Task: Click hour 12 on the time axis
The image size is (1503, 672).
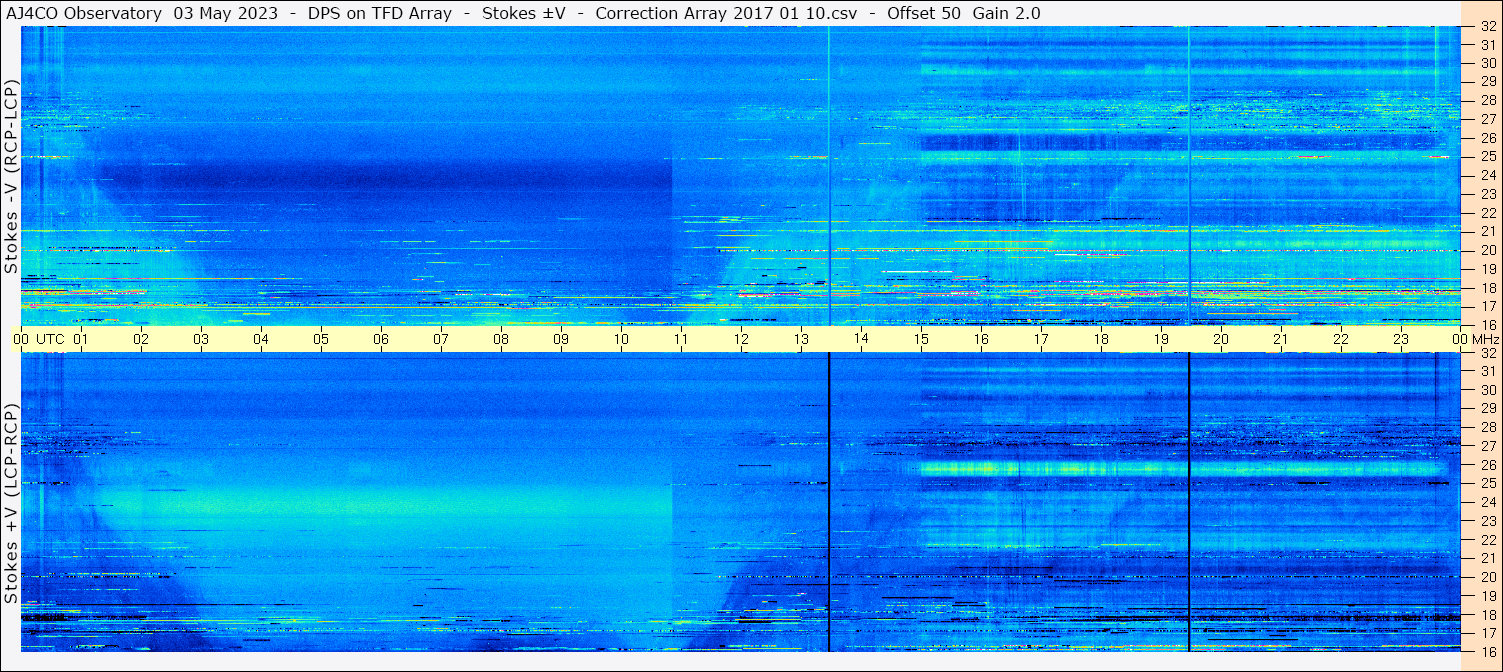Action: pos(741,339)
